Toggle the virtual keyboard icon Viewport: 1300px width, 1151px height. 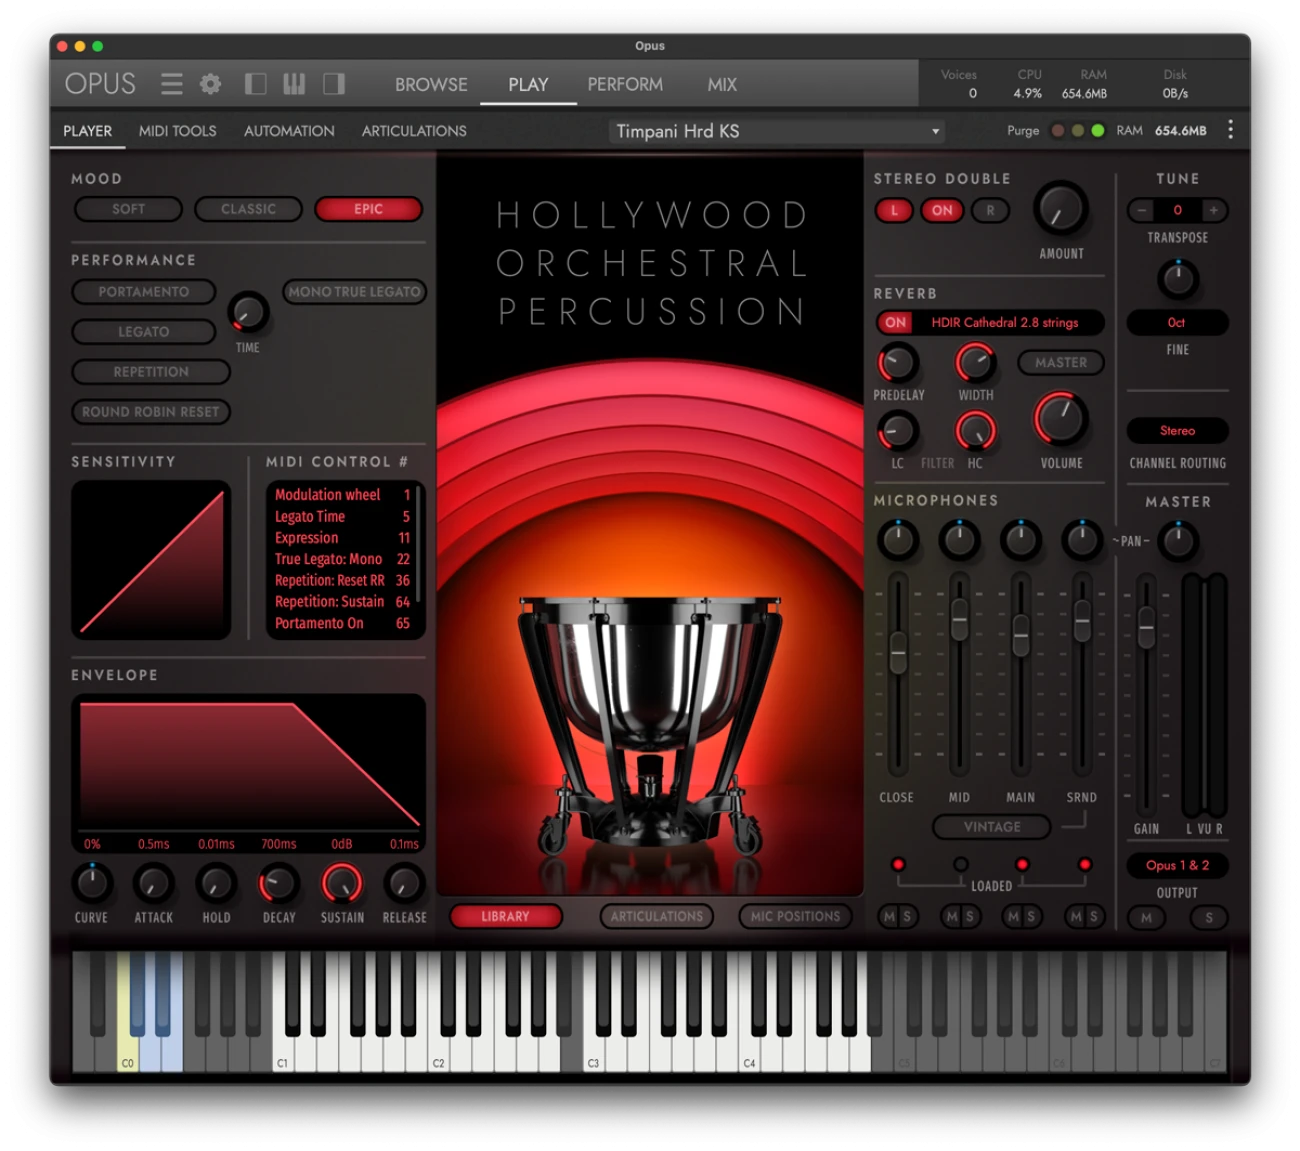point(294,84)
